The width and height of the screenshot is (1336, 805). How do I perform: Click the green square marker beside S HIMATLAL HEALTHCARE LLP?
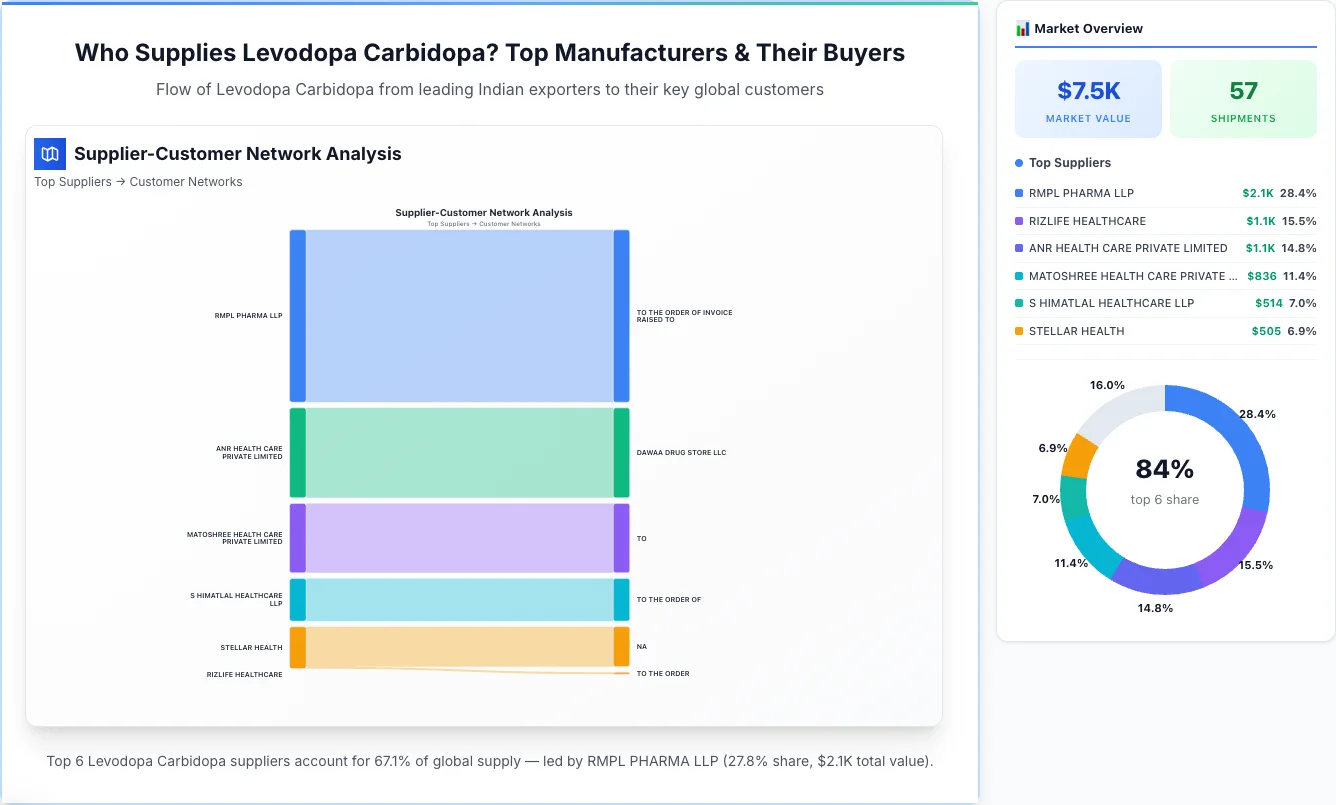tap(1019, 303)
